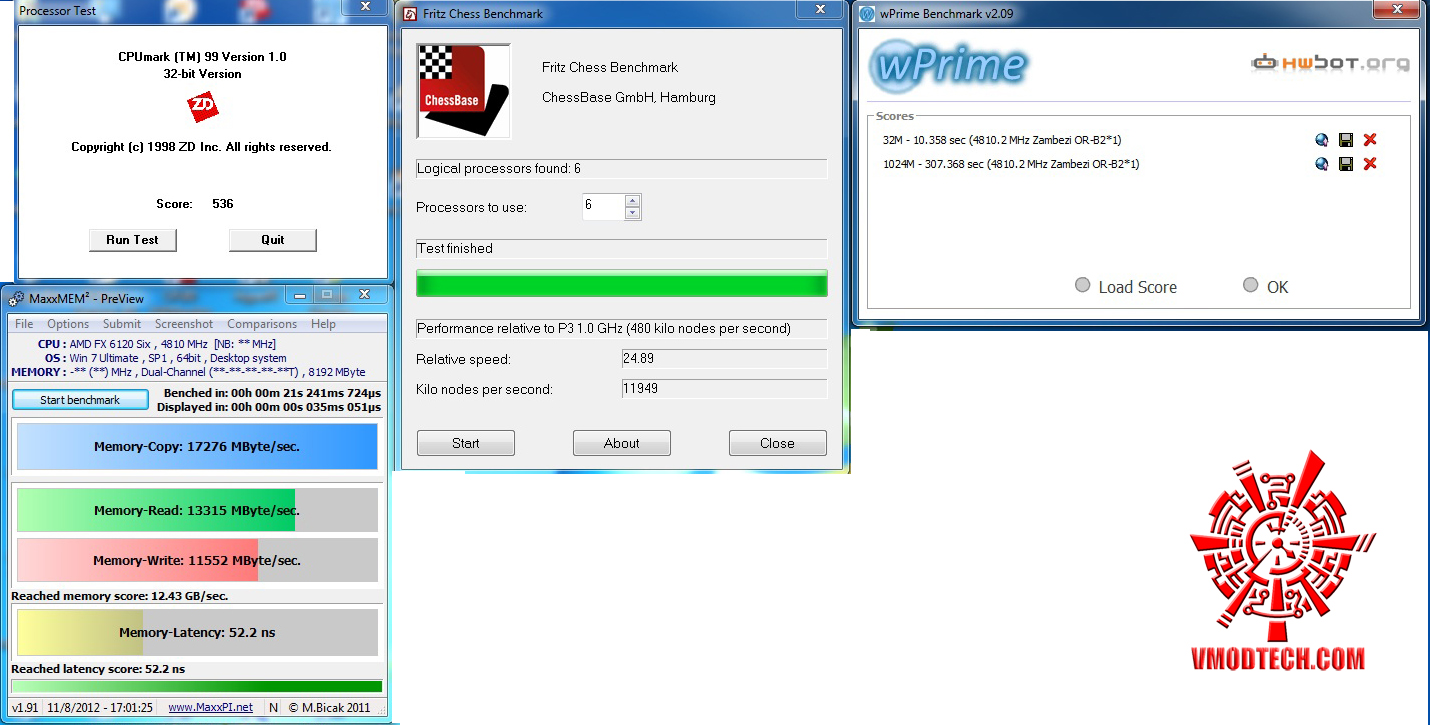Screen dimensions: 1430x725
Task: Save the 32M wPrime score to disk
Action: click(x=1346, y=140)
